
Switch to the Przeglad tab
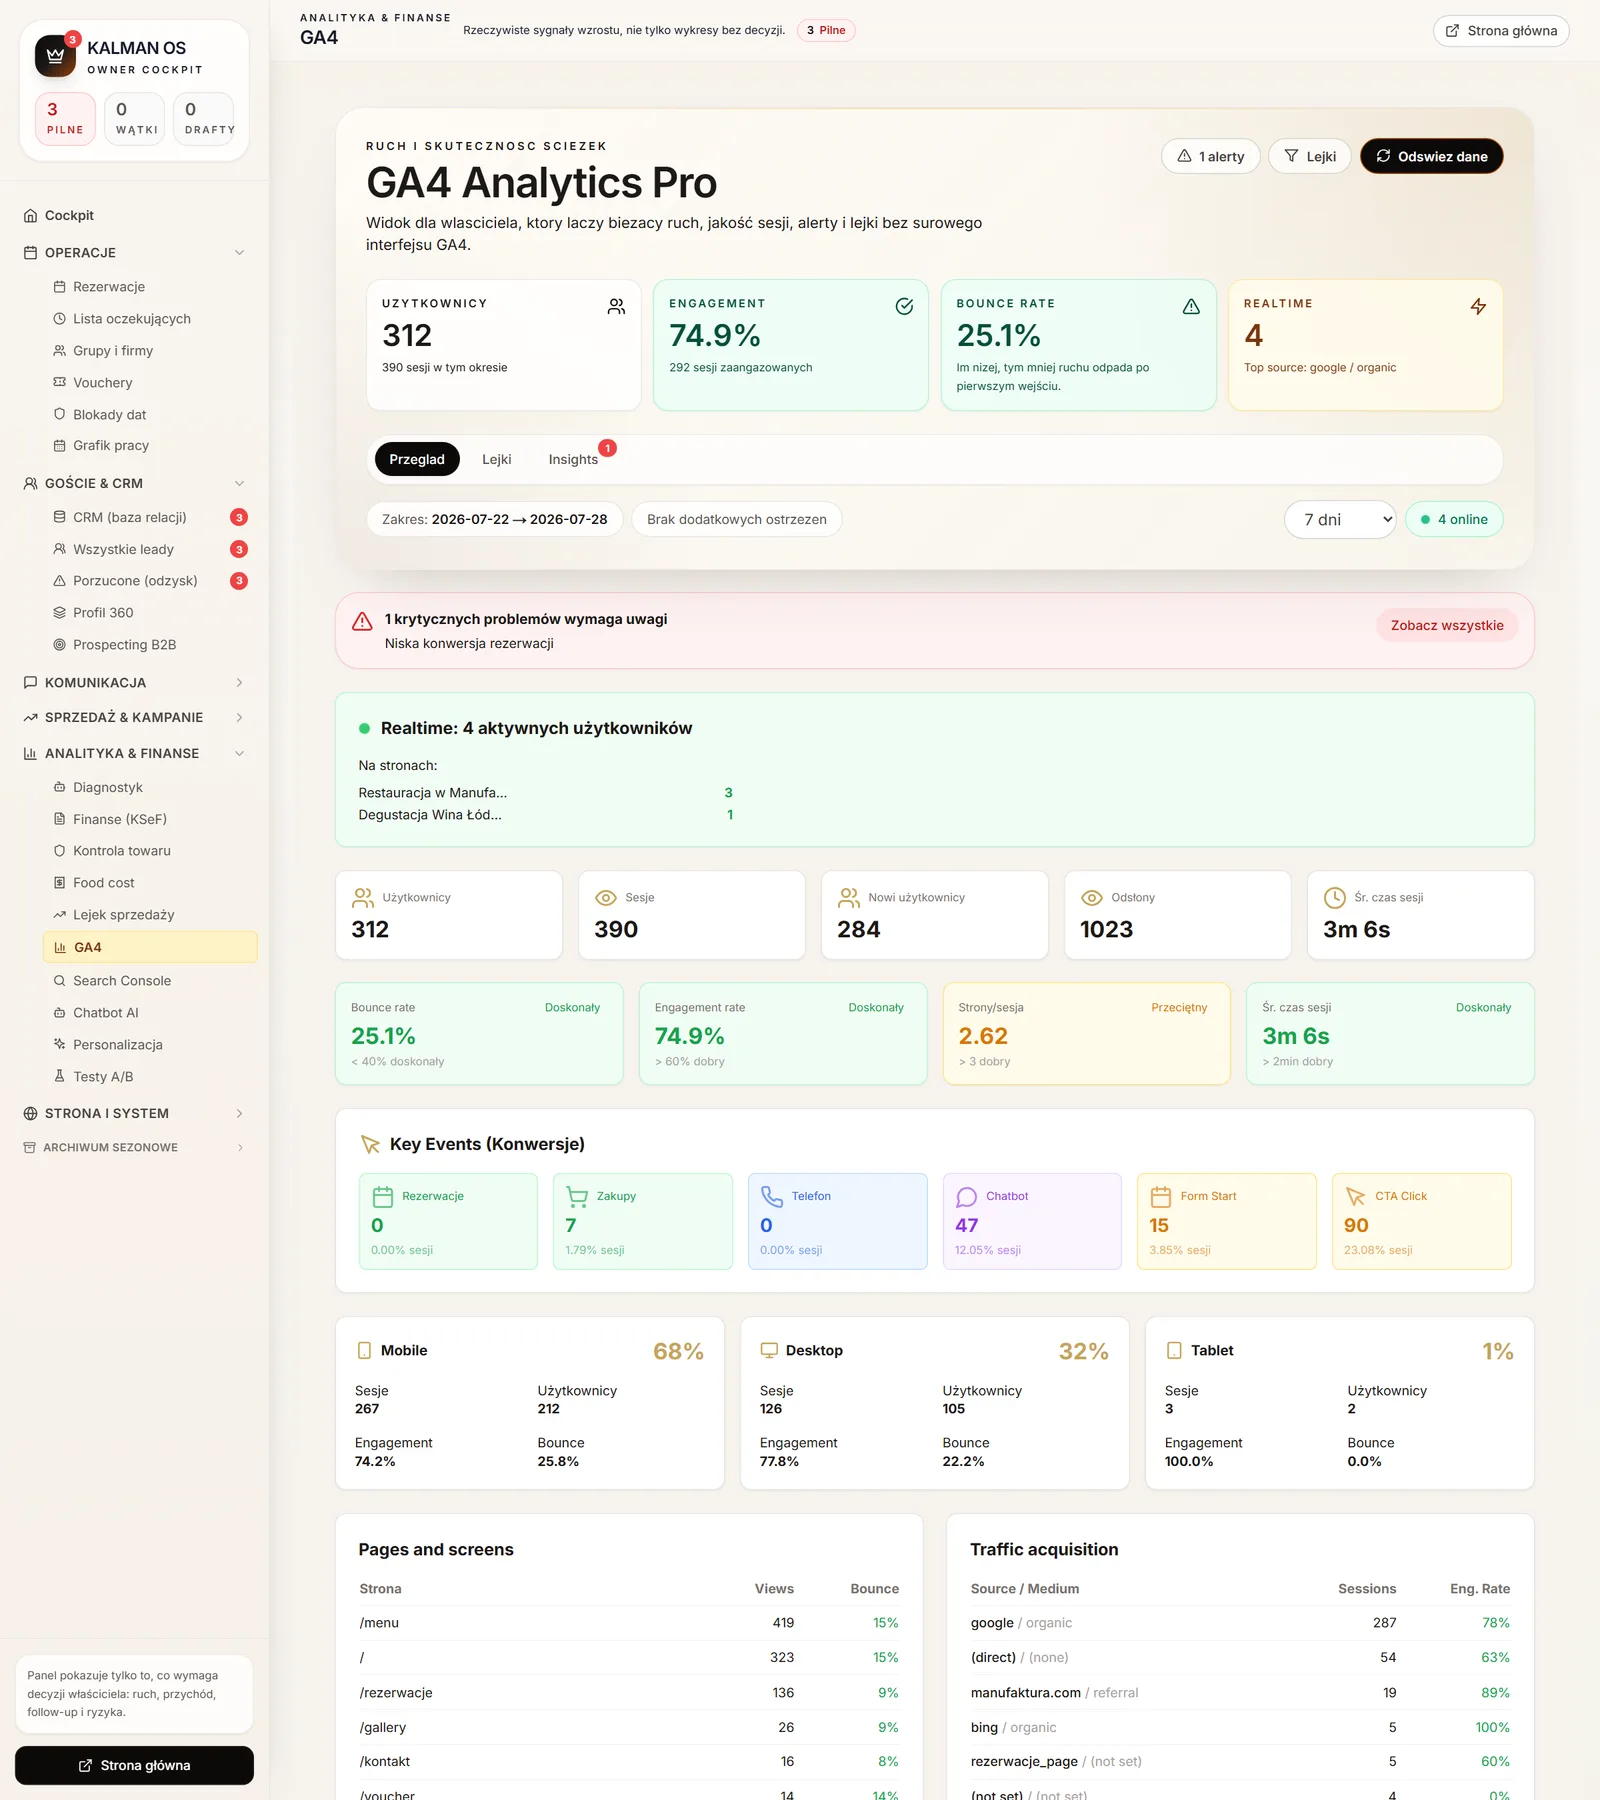(417, 460)
